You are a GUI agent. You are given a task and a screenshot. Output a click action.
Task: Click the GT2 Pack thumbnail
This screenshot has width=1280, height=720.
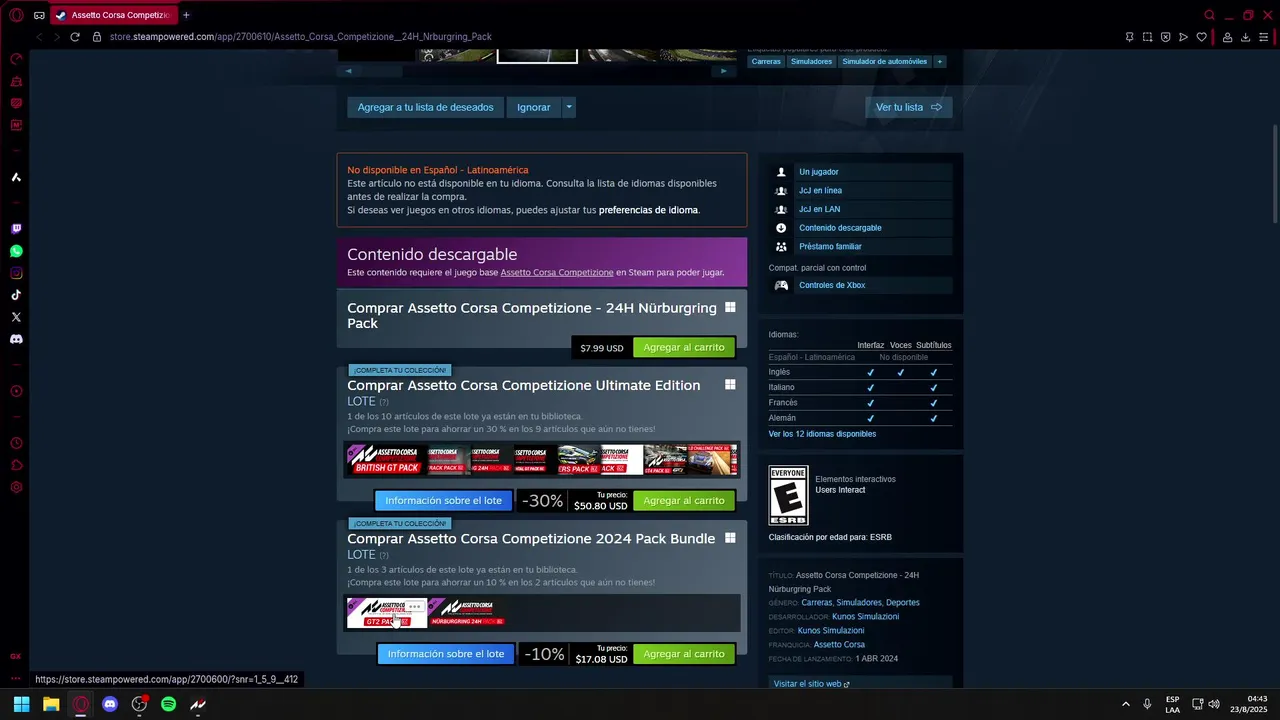(x=387, y=613)
